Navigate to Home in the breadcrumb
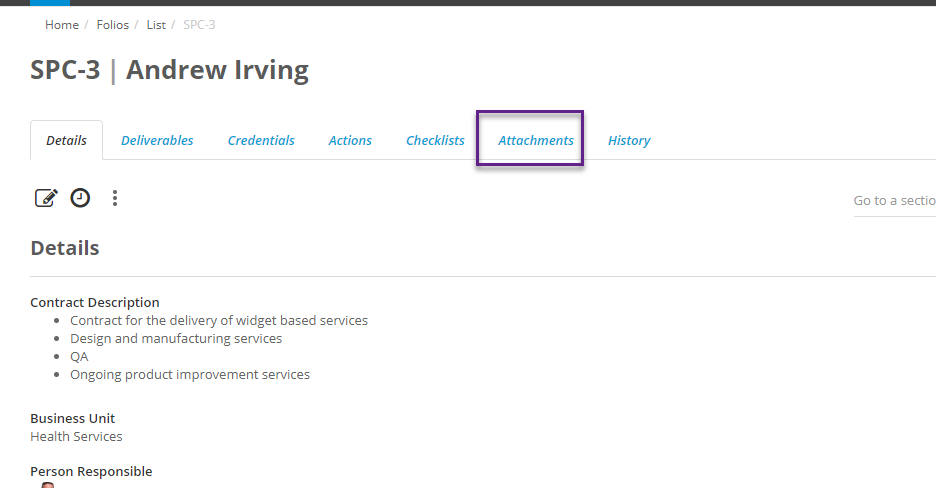This screenshot has height=488, width=936. pos(62,25)
